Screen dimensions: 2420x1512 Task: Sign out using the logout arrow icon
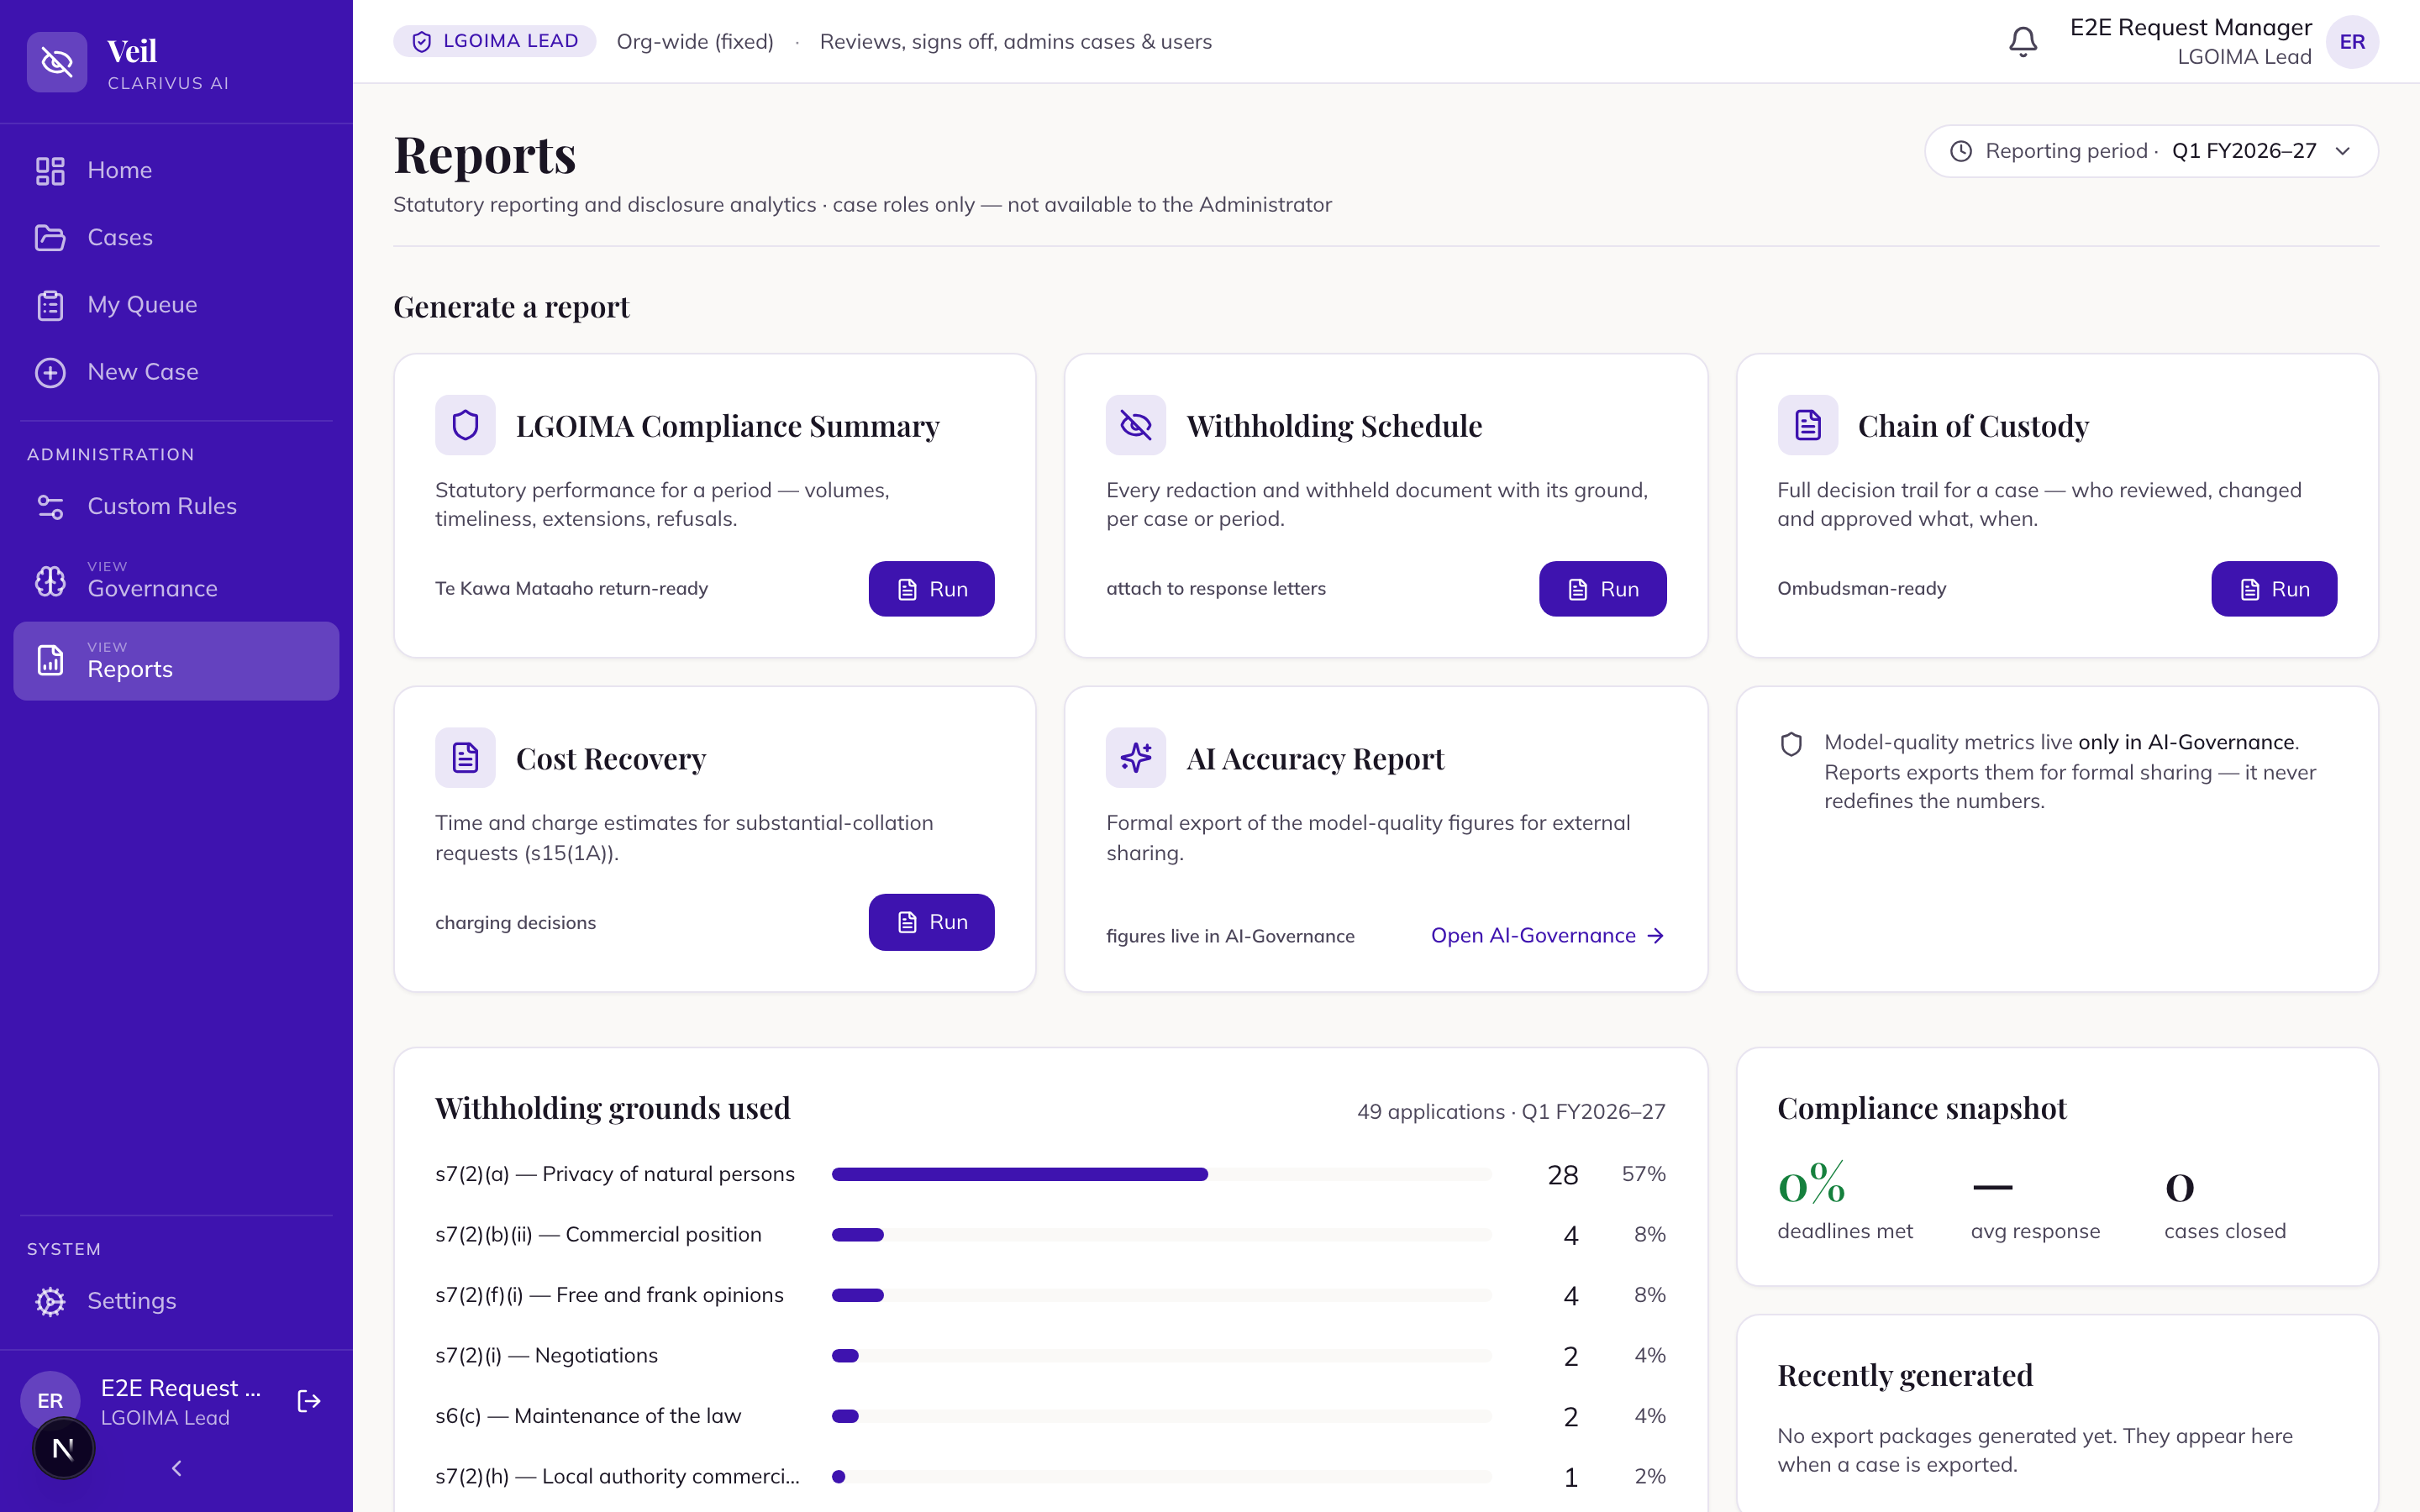[309, 1401]
